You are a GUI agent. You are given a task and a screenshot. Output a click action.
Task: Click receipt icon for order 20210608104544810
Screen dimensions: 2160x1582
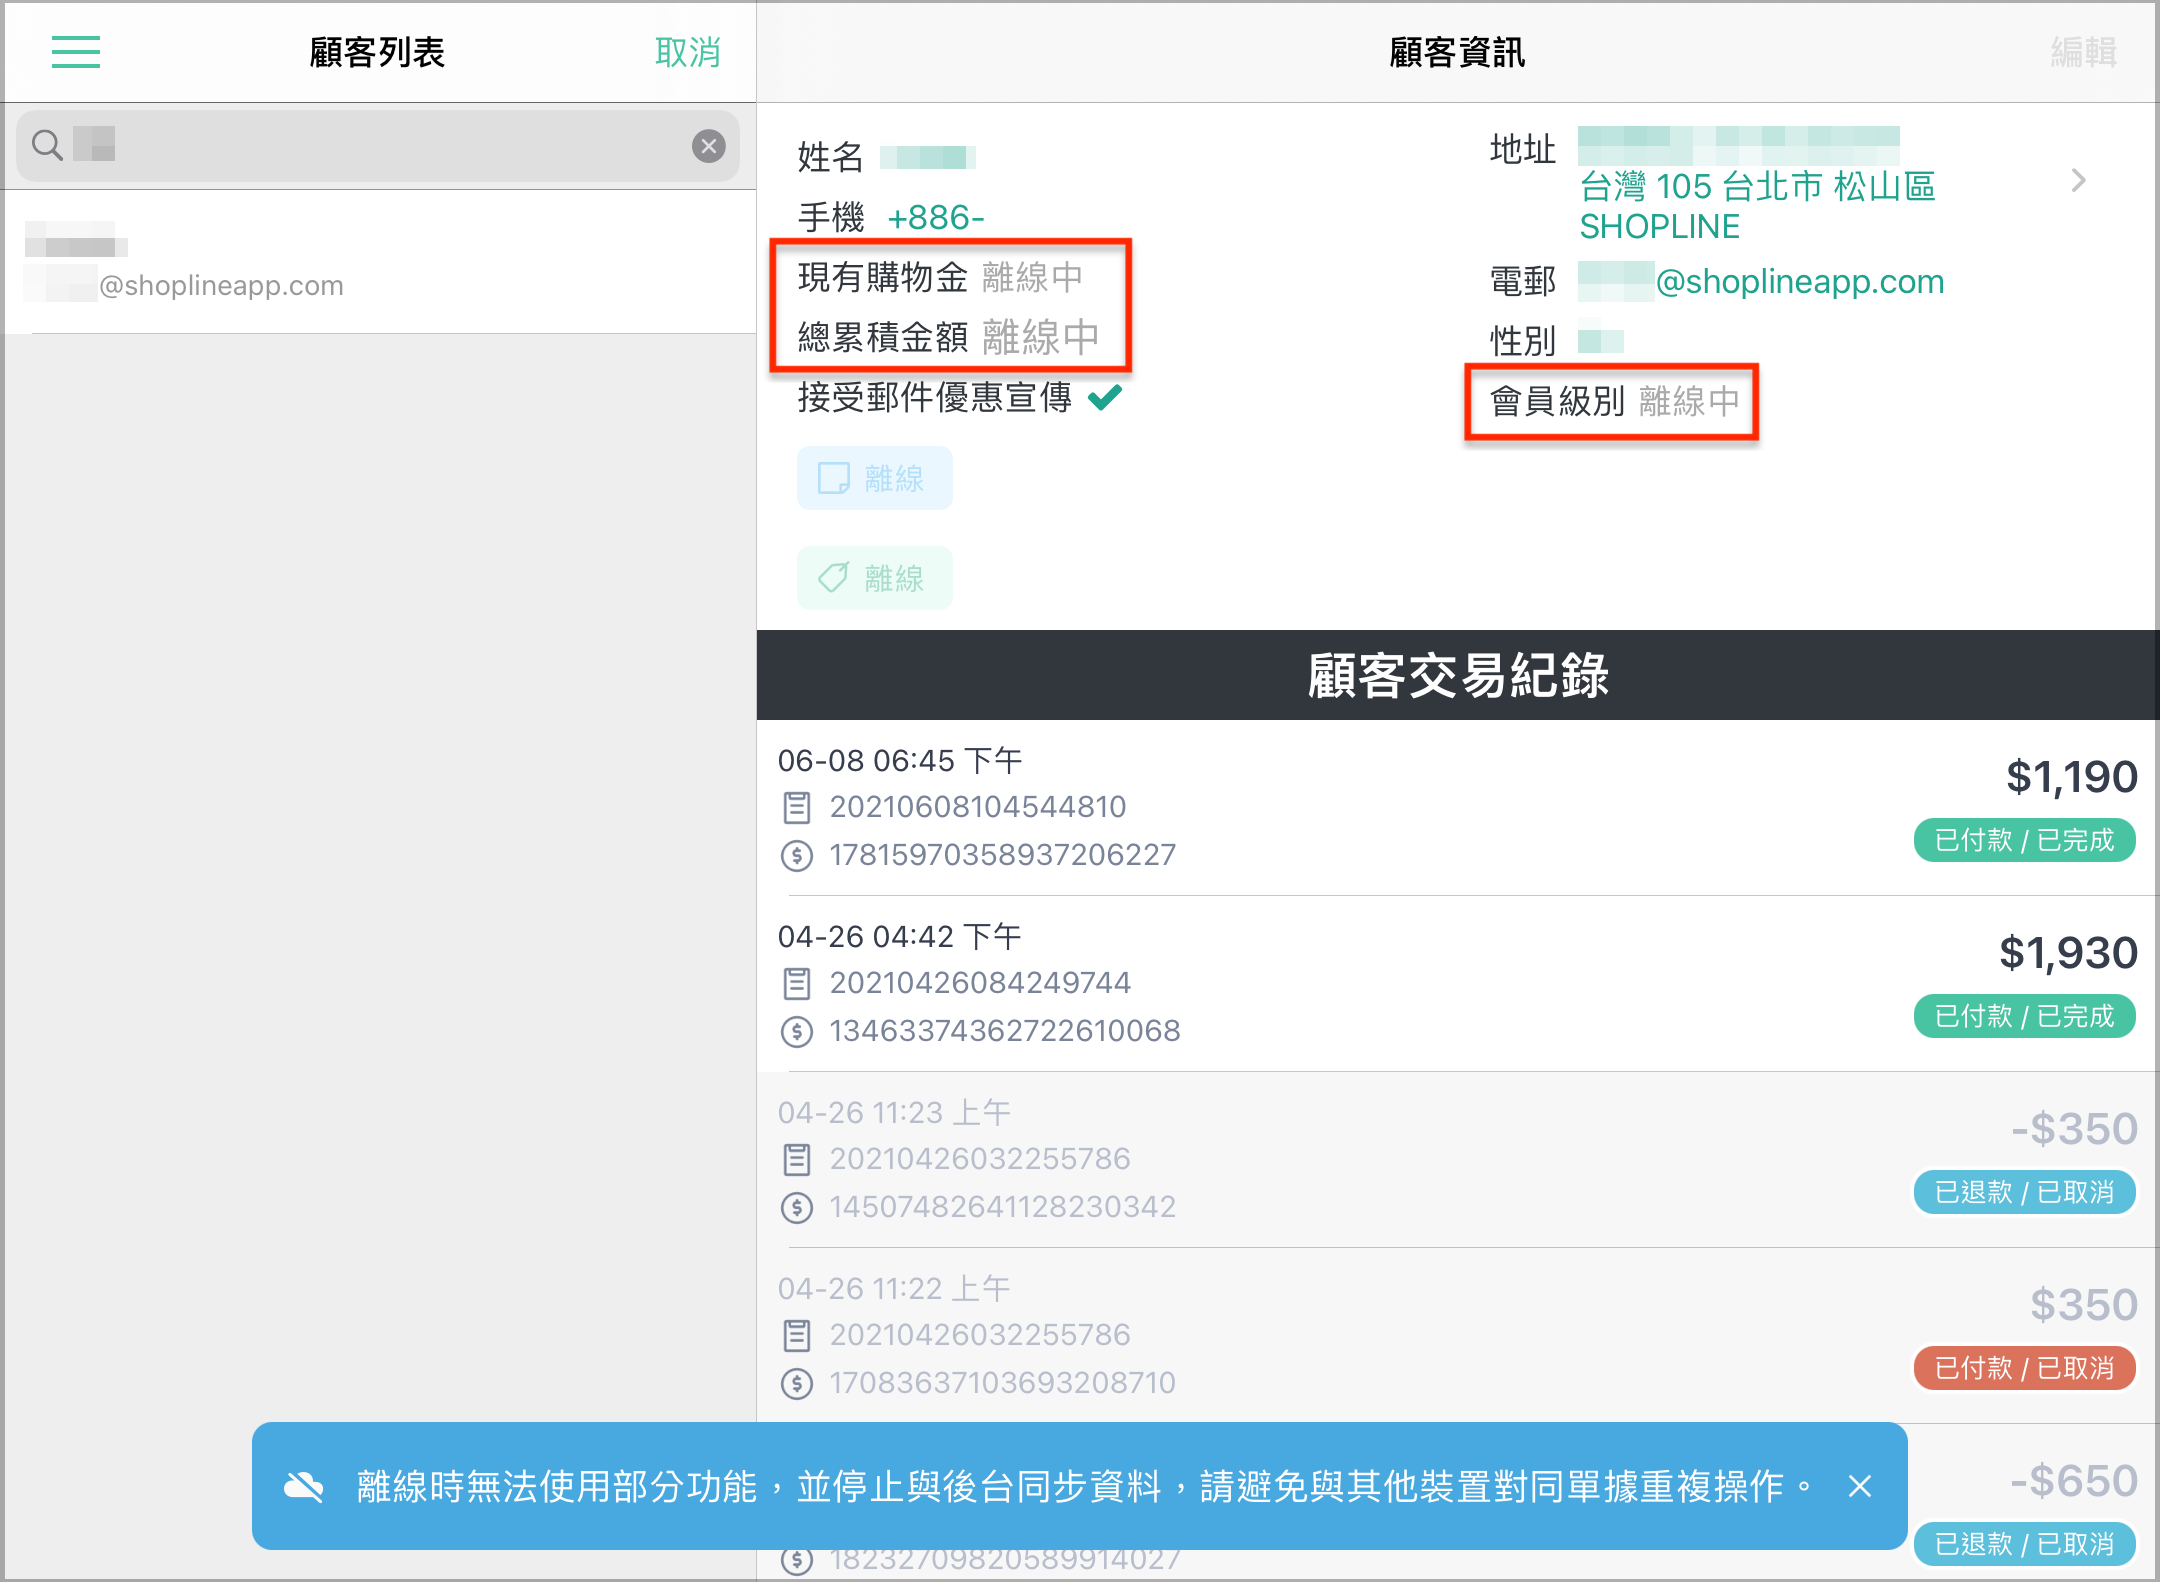(797, 807)
